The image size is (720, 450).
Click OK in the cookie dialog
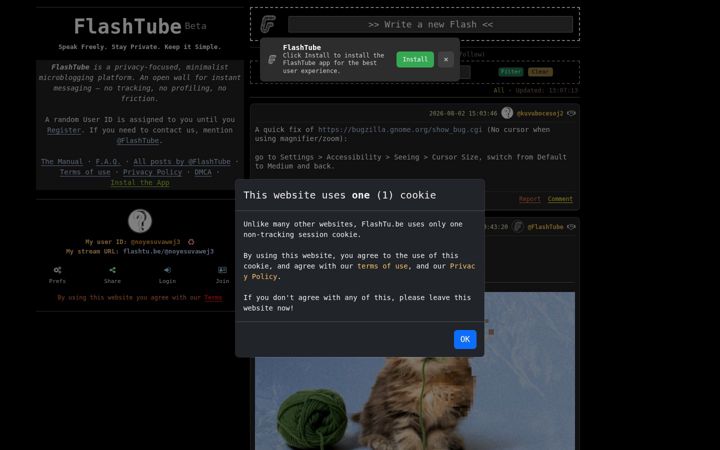click(x=465, y=339)
